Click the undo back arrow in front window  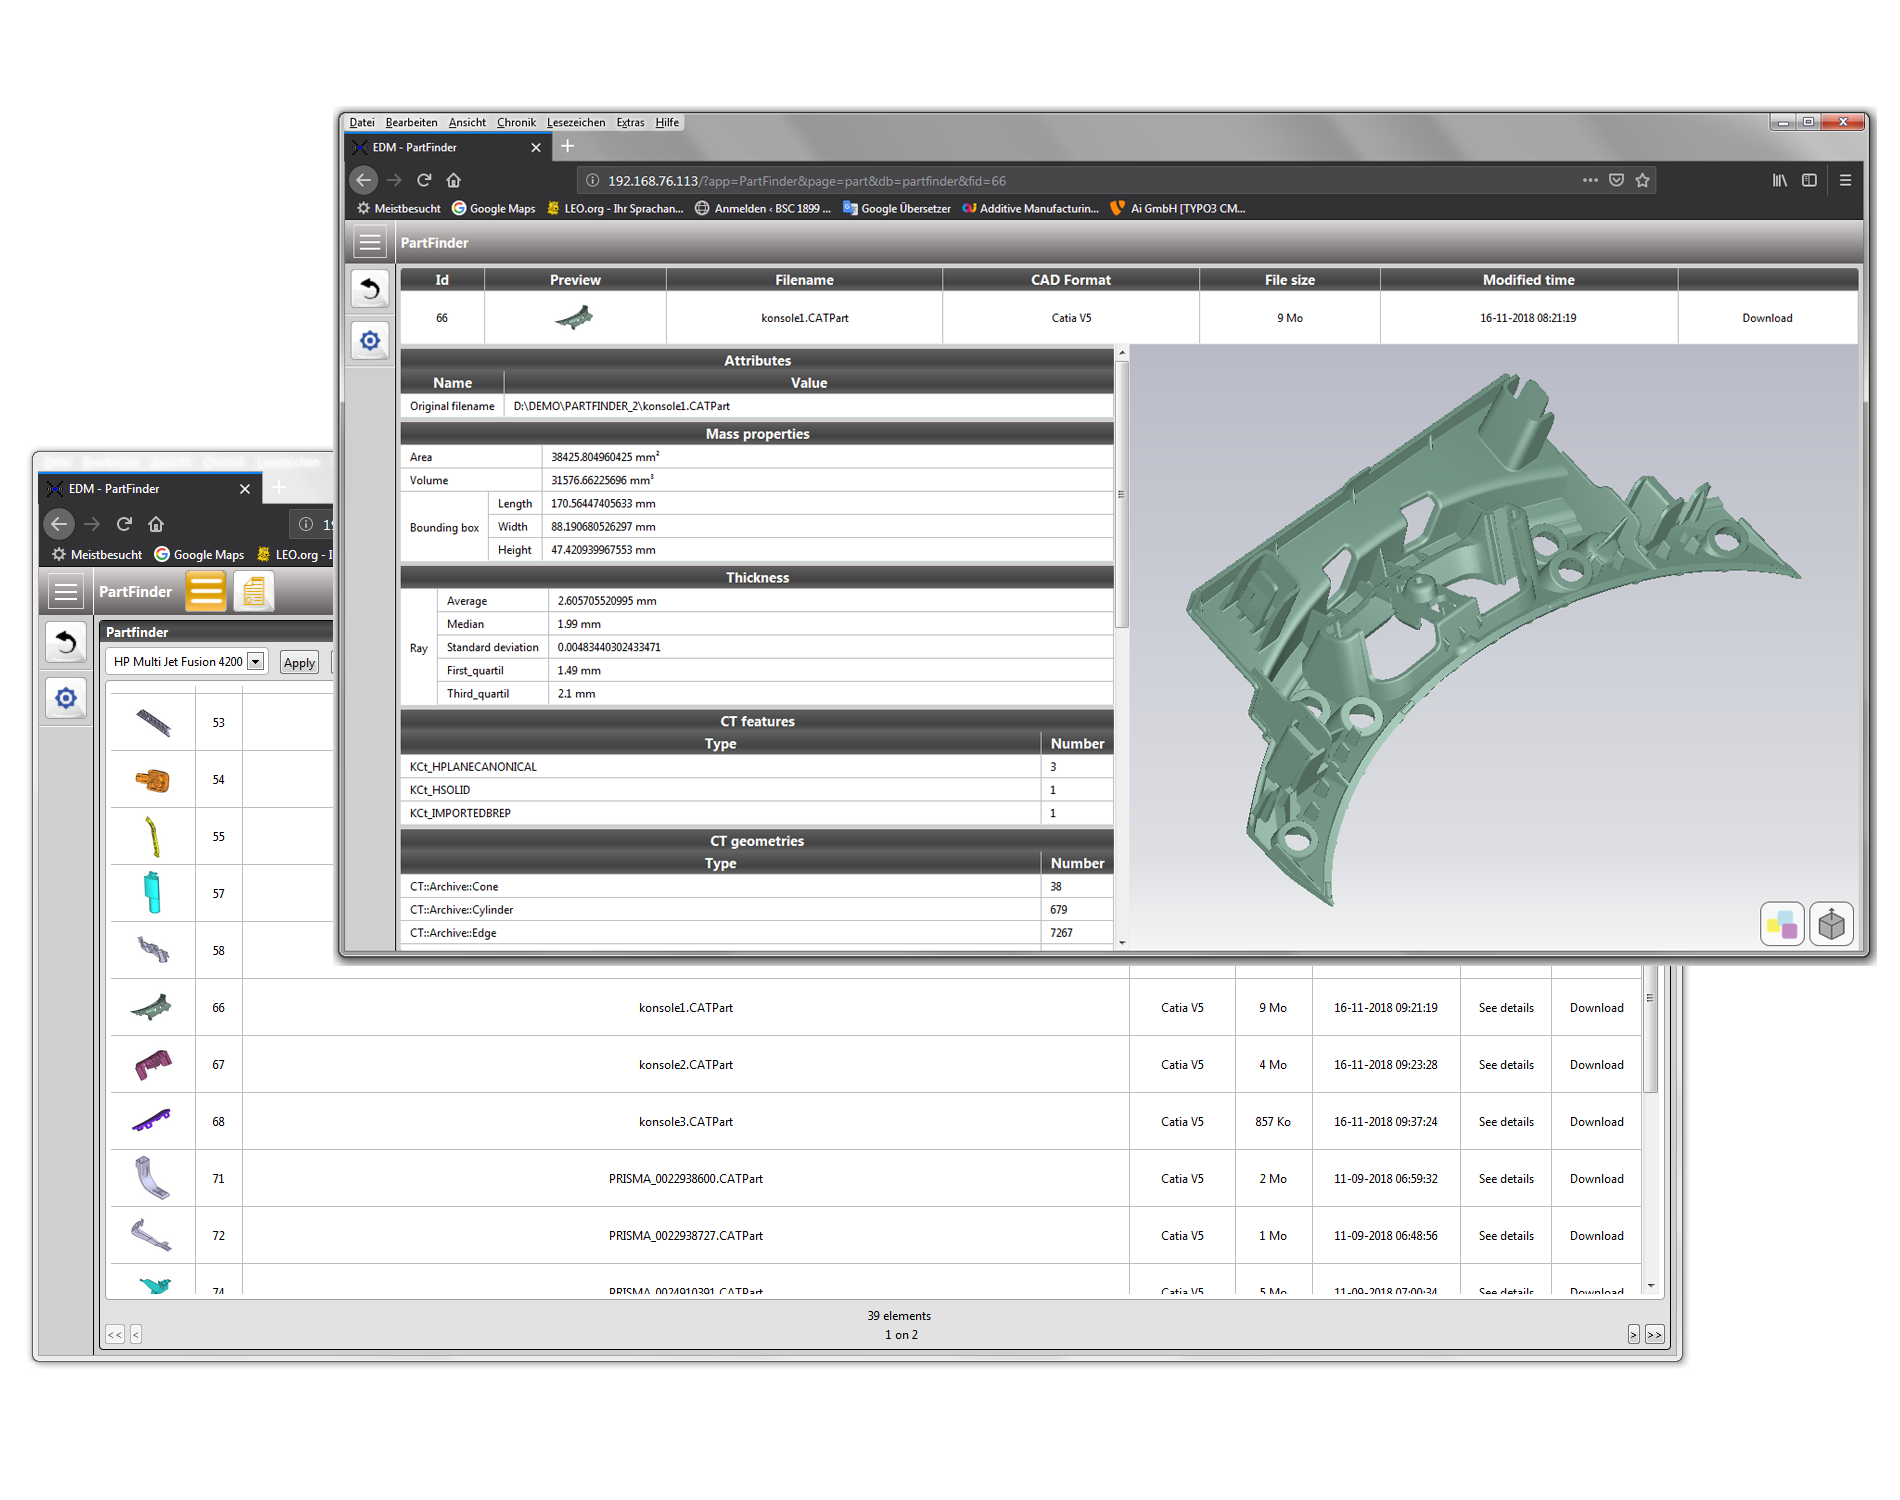370,290
